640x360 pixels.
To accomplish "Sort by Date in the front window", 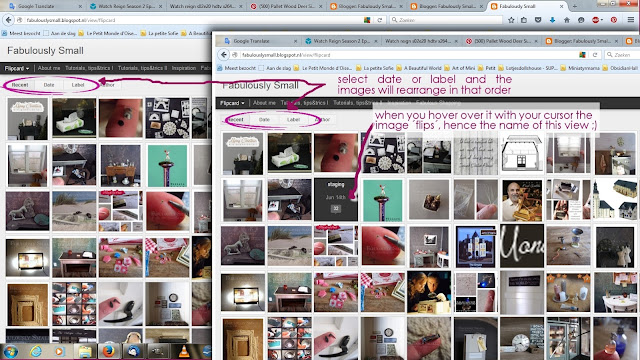I will (264, 120).
